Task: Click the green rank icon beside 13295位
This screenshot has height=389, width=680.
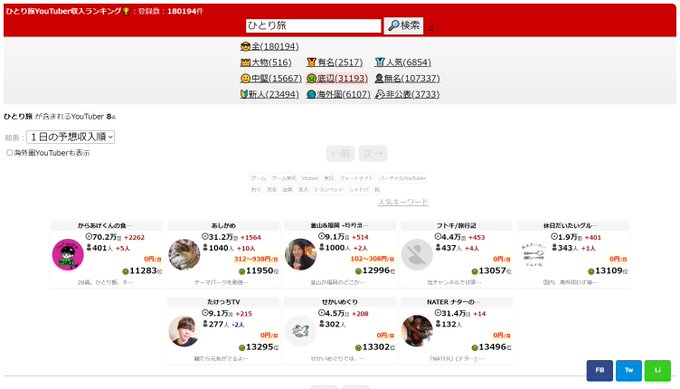Action: 242,348
